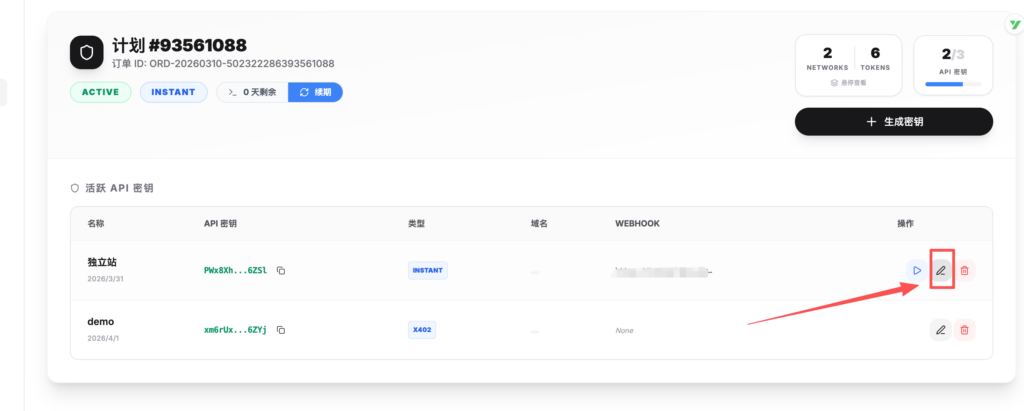Select the 独立站 key name
The image size is (1024, 411).
click(102, 262)
